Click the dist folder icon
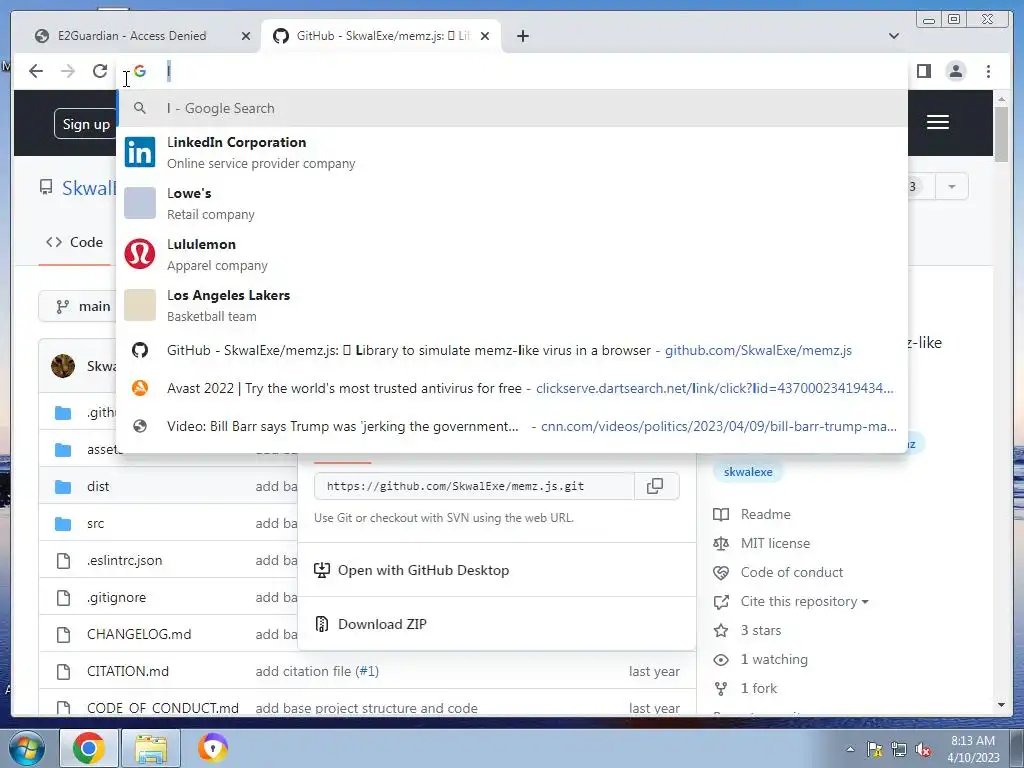 coord(63,487)
